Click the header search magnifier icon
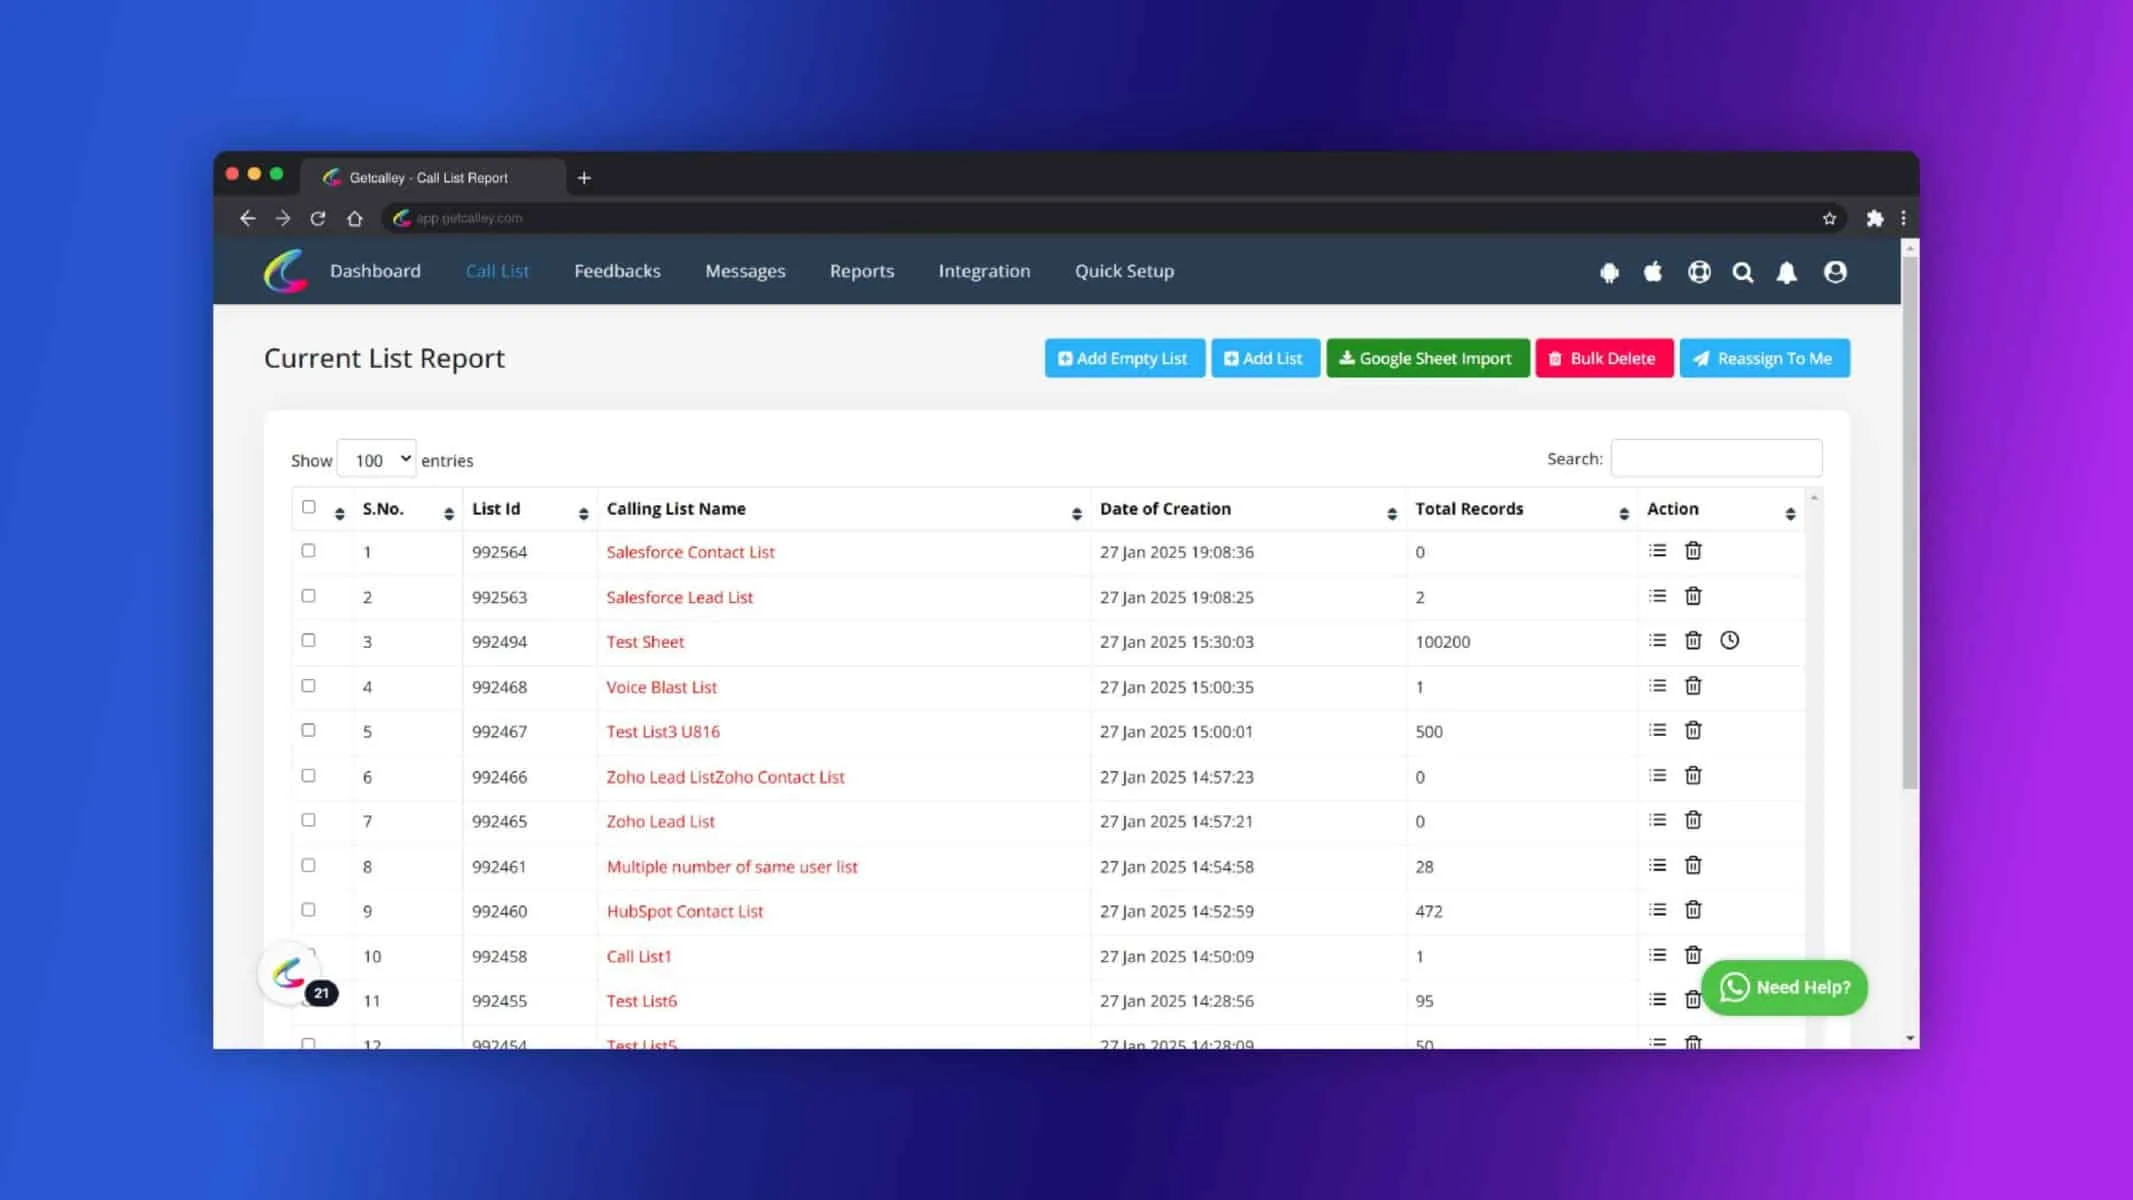This screenshot has width=2133, height=1200. [x=1743, y=272]
